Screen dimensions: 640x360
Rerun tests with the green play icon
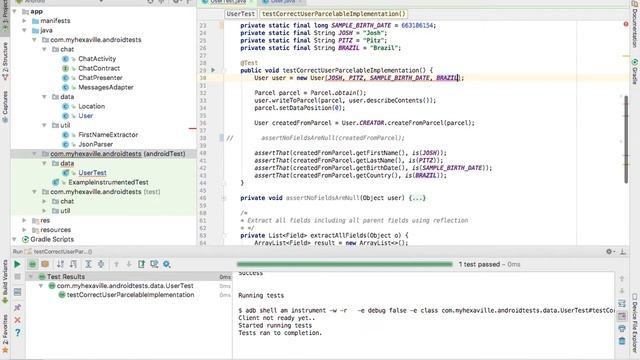[17, 264]
